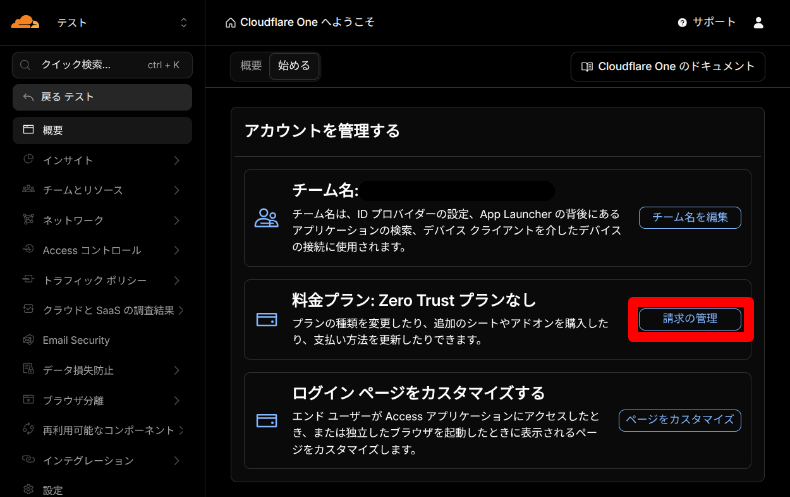Expand the インサイト chevron

pyautogui.click(x=176, y=160)
